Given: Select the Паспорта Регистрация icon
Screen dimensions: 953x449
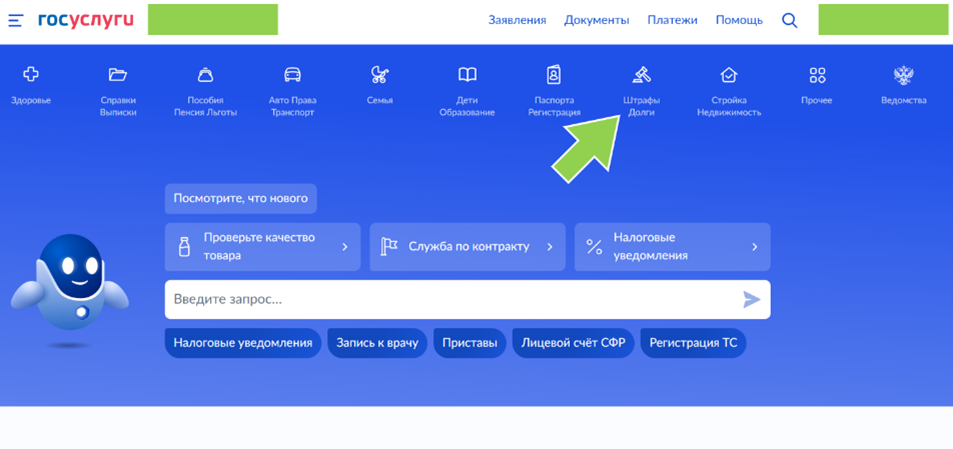Looking at the screenshot, I should [554, 75].
